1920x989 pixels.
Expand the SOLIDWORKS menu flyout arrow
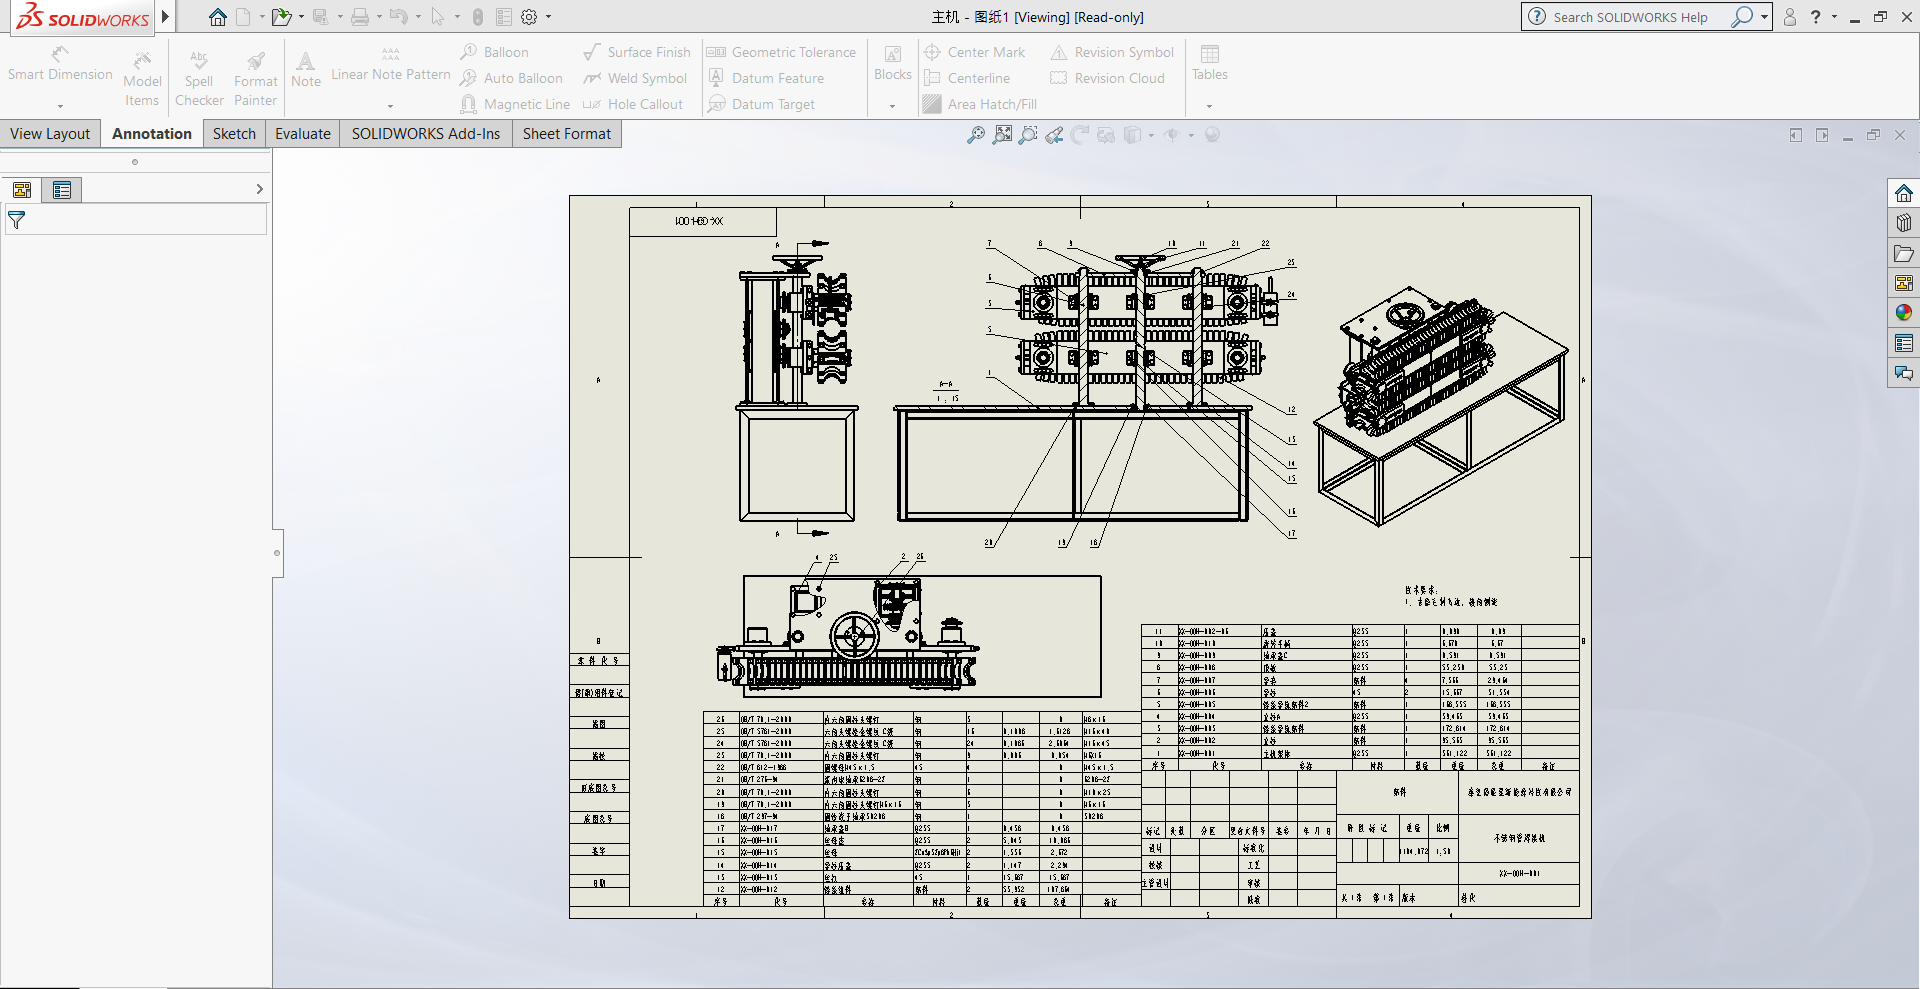click(x=165, y=16)
